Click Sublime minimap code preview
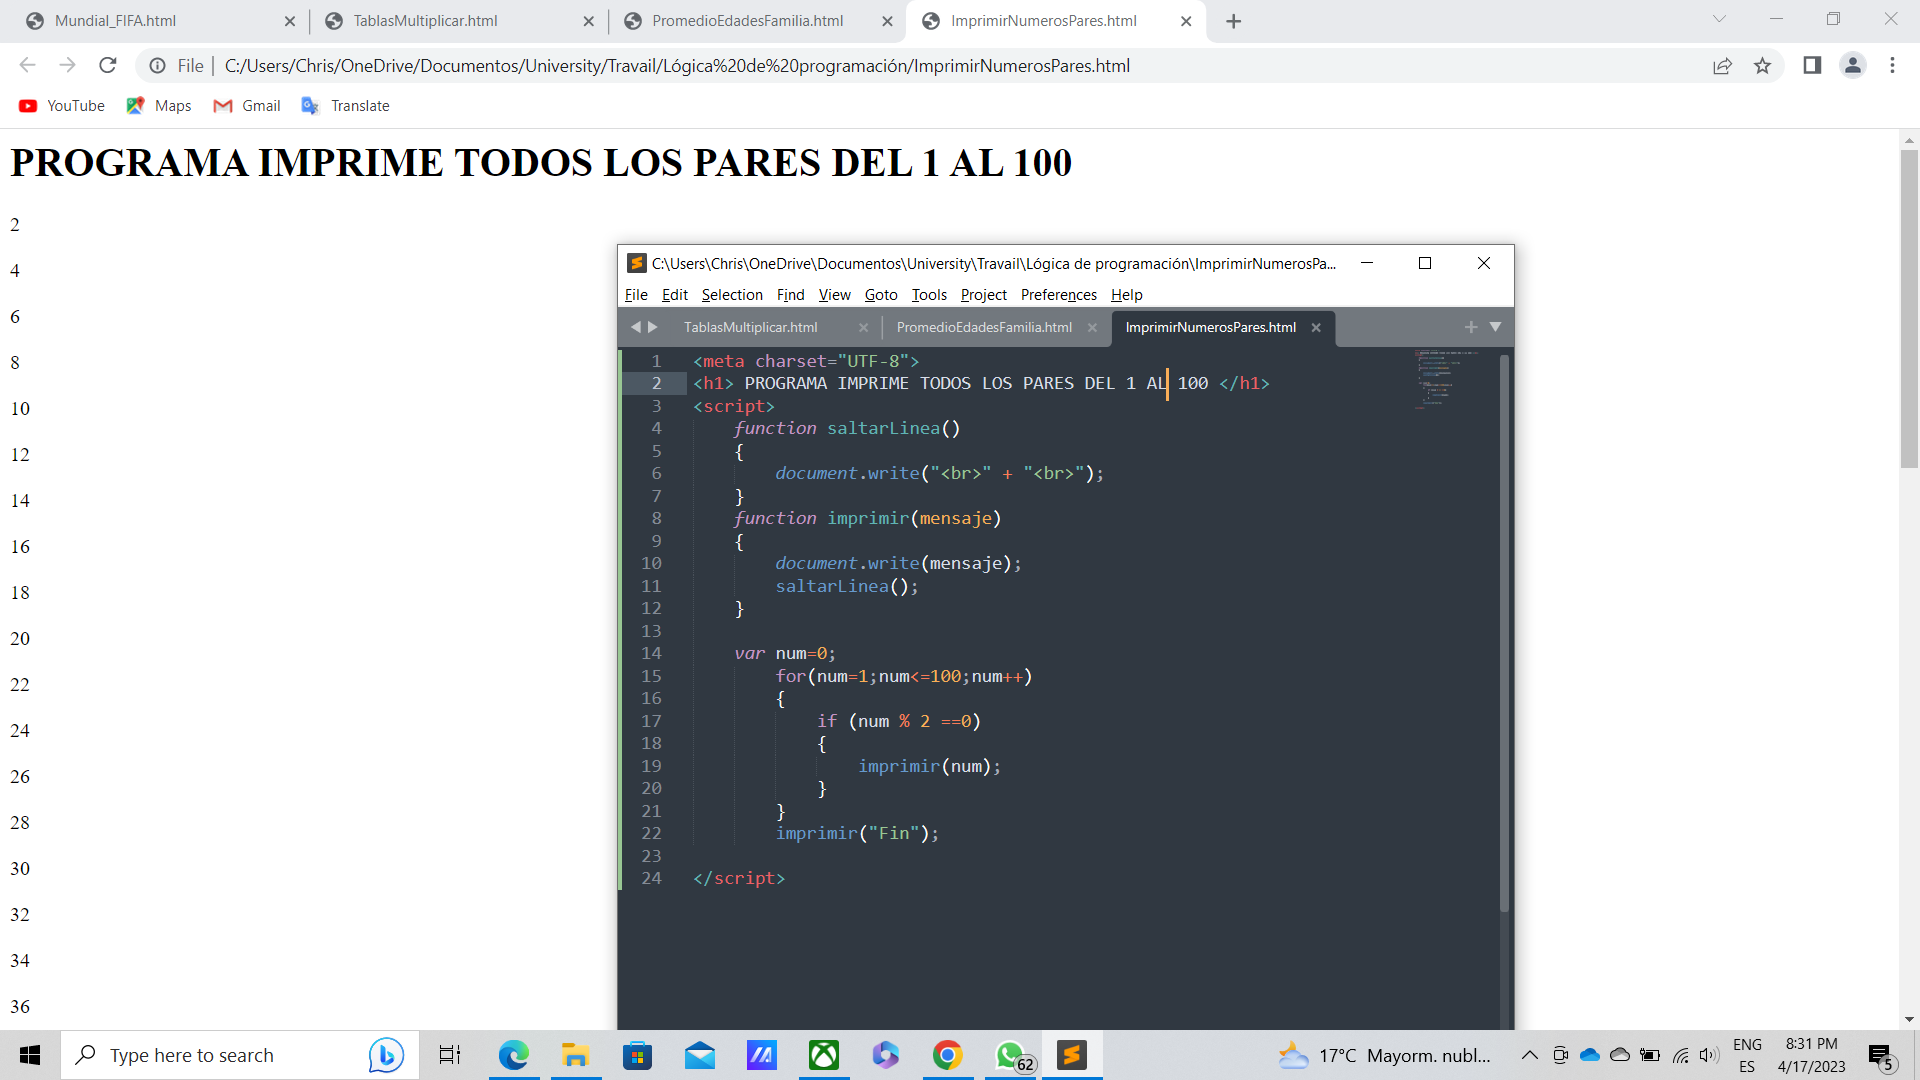 (x=1445, y=378)
